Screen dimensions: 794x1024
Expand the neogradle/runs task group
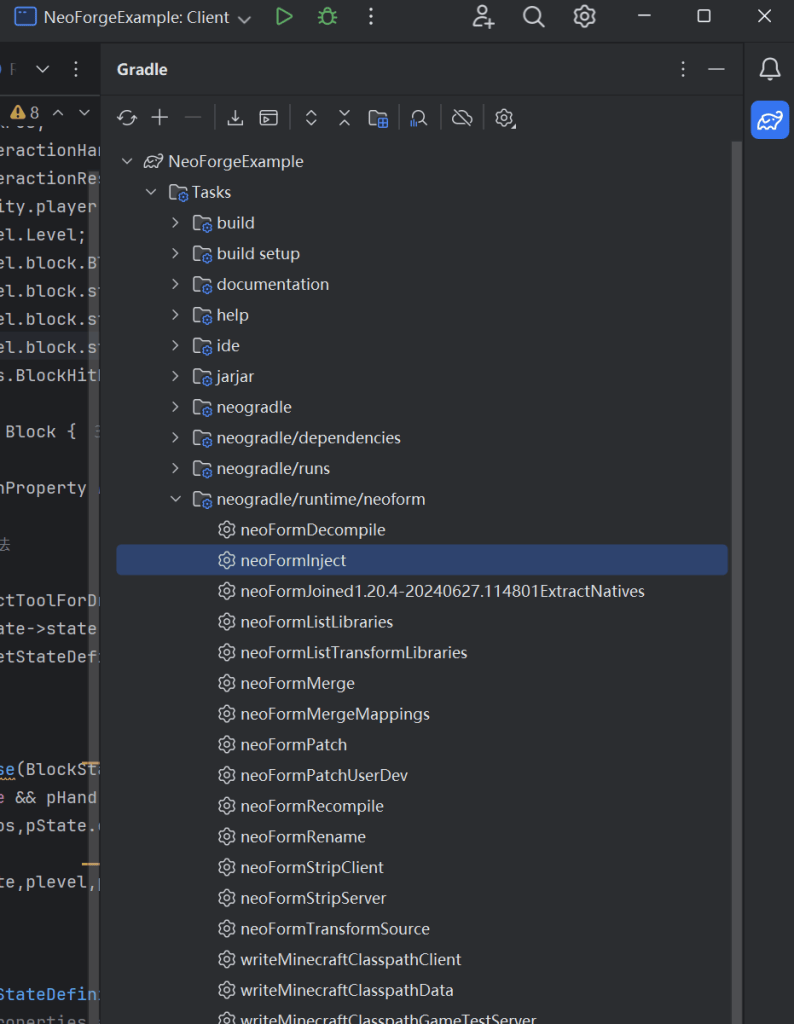175,468
